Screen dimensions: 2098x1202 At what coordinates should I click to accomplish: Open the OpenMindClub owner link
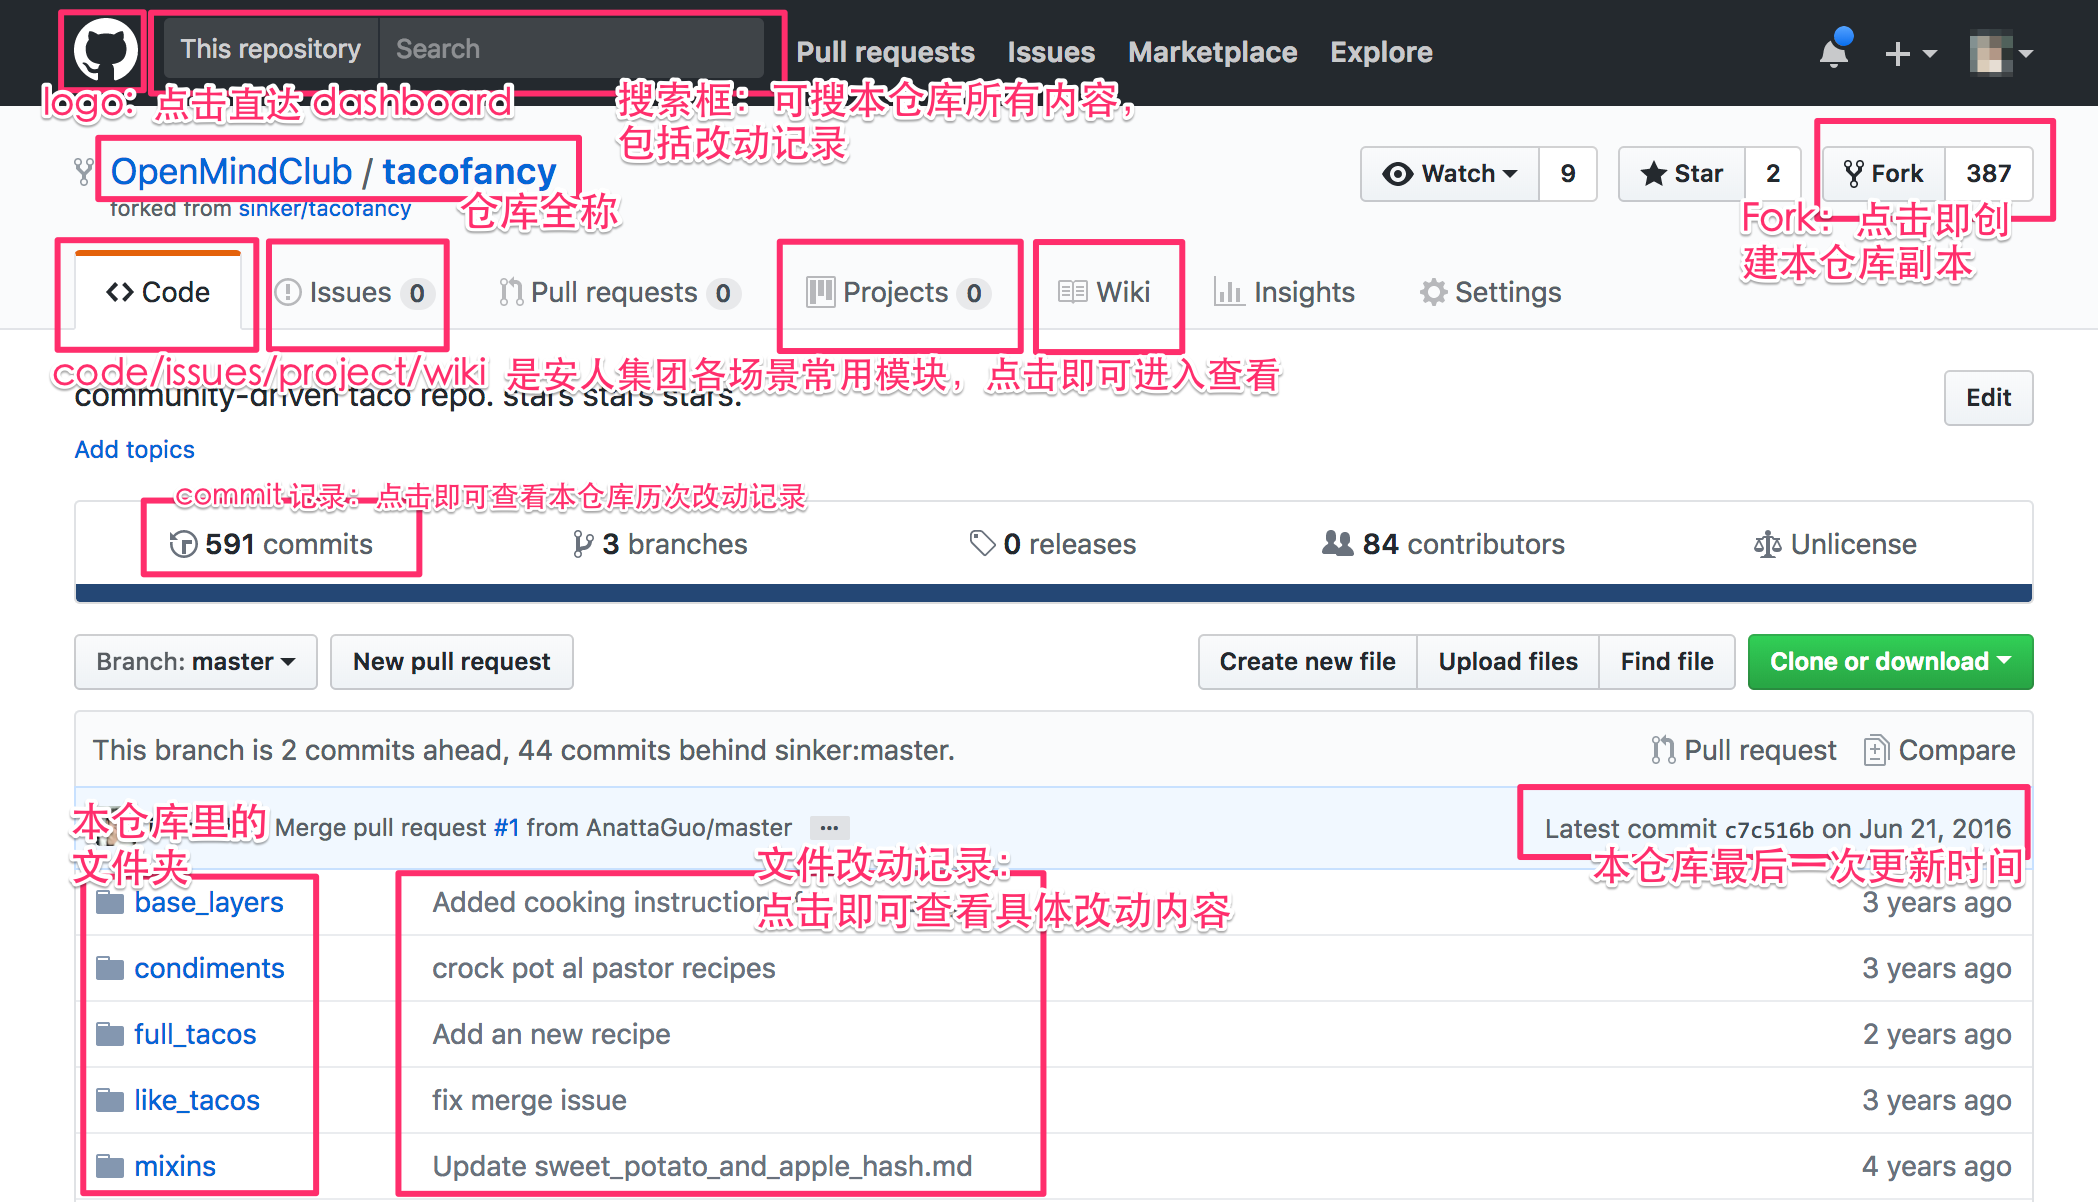tap(231, 171)
